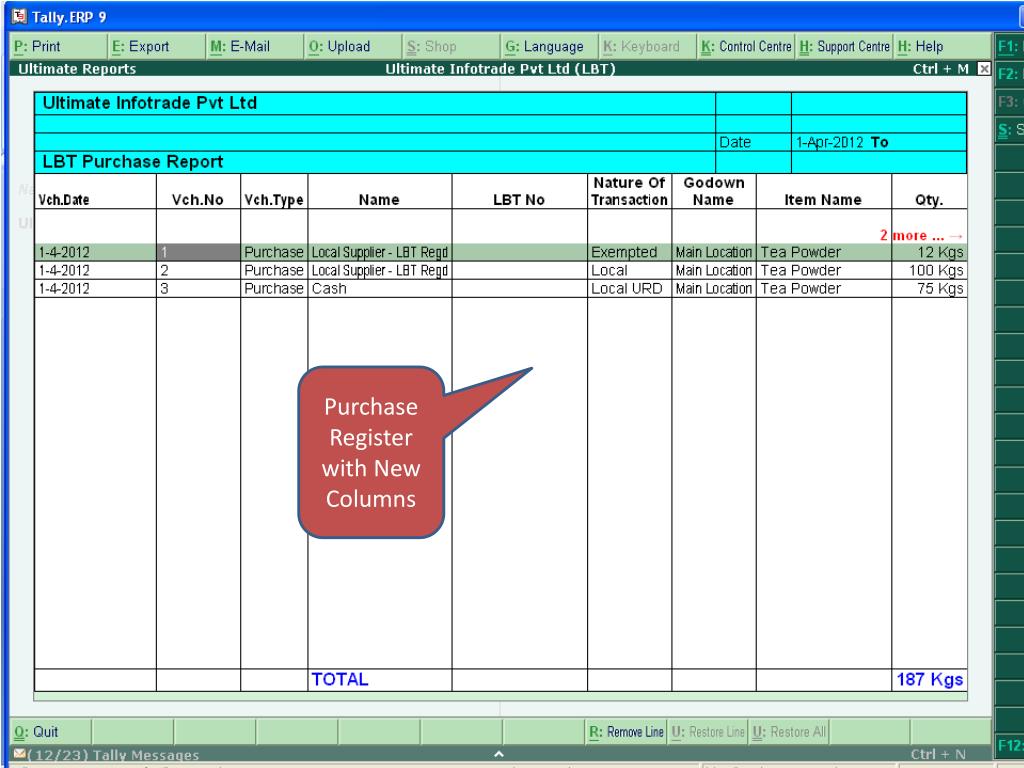Open the Upload option
Image resolution: width=1024 pixels, height=768 pixels.
[x=353, y=46]
